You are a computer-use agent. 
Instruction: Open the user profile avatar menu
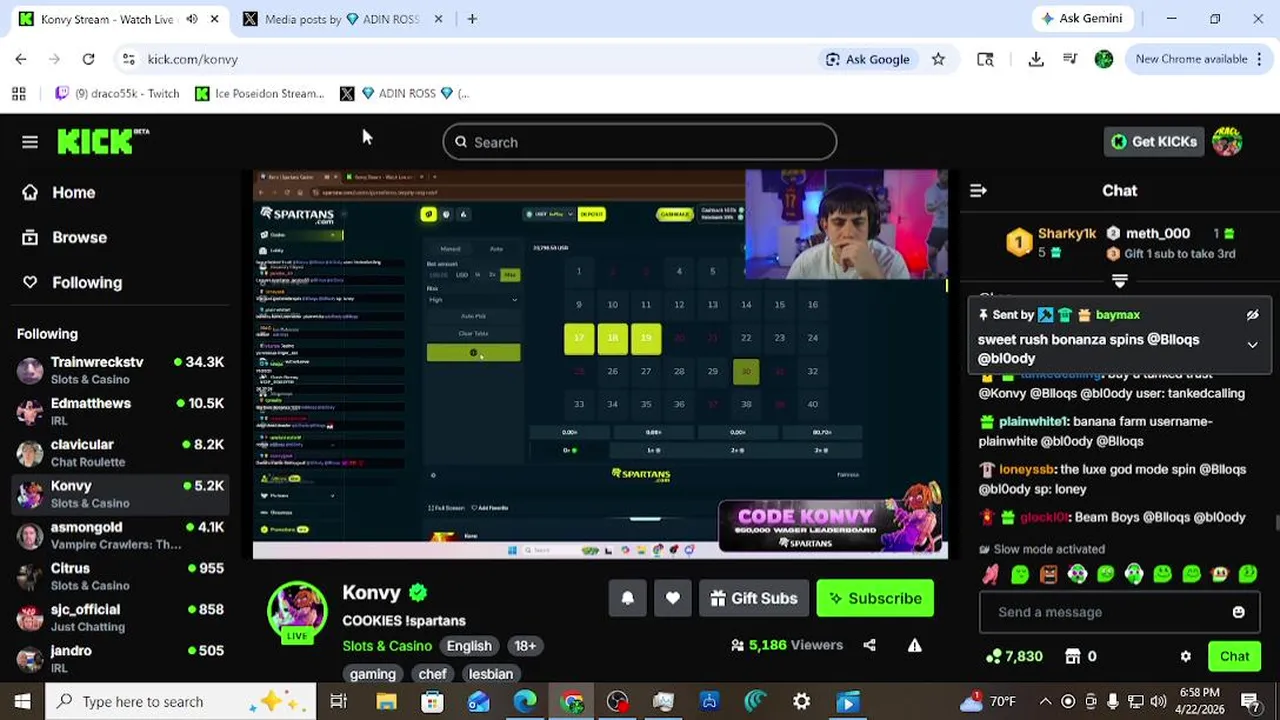[x=1227, y=142]
